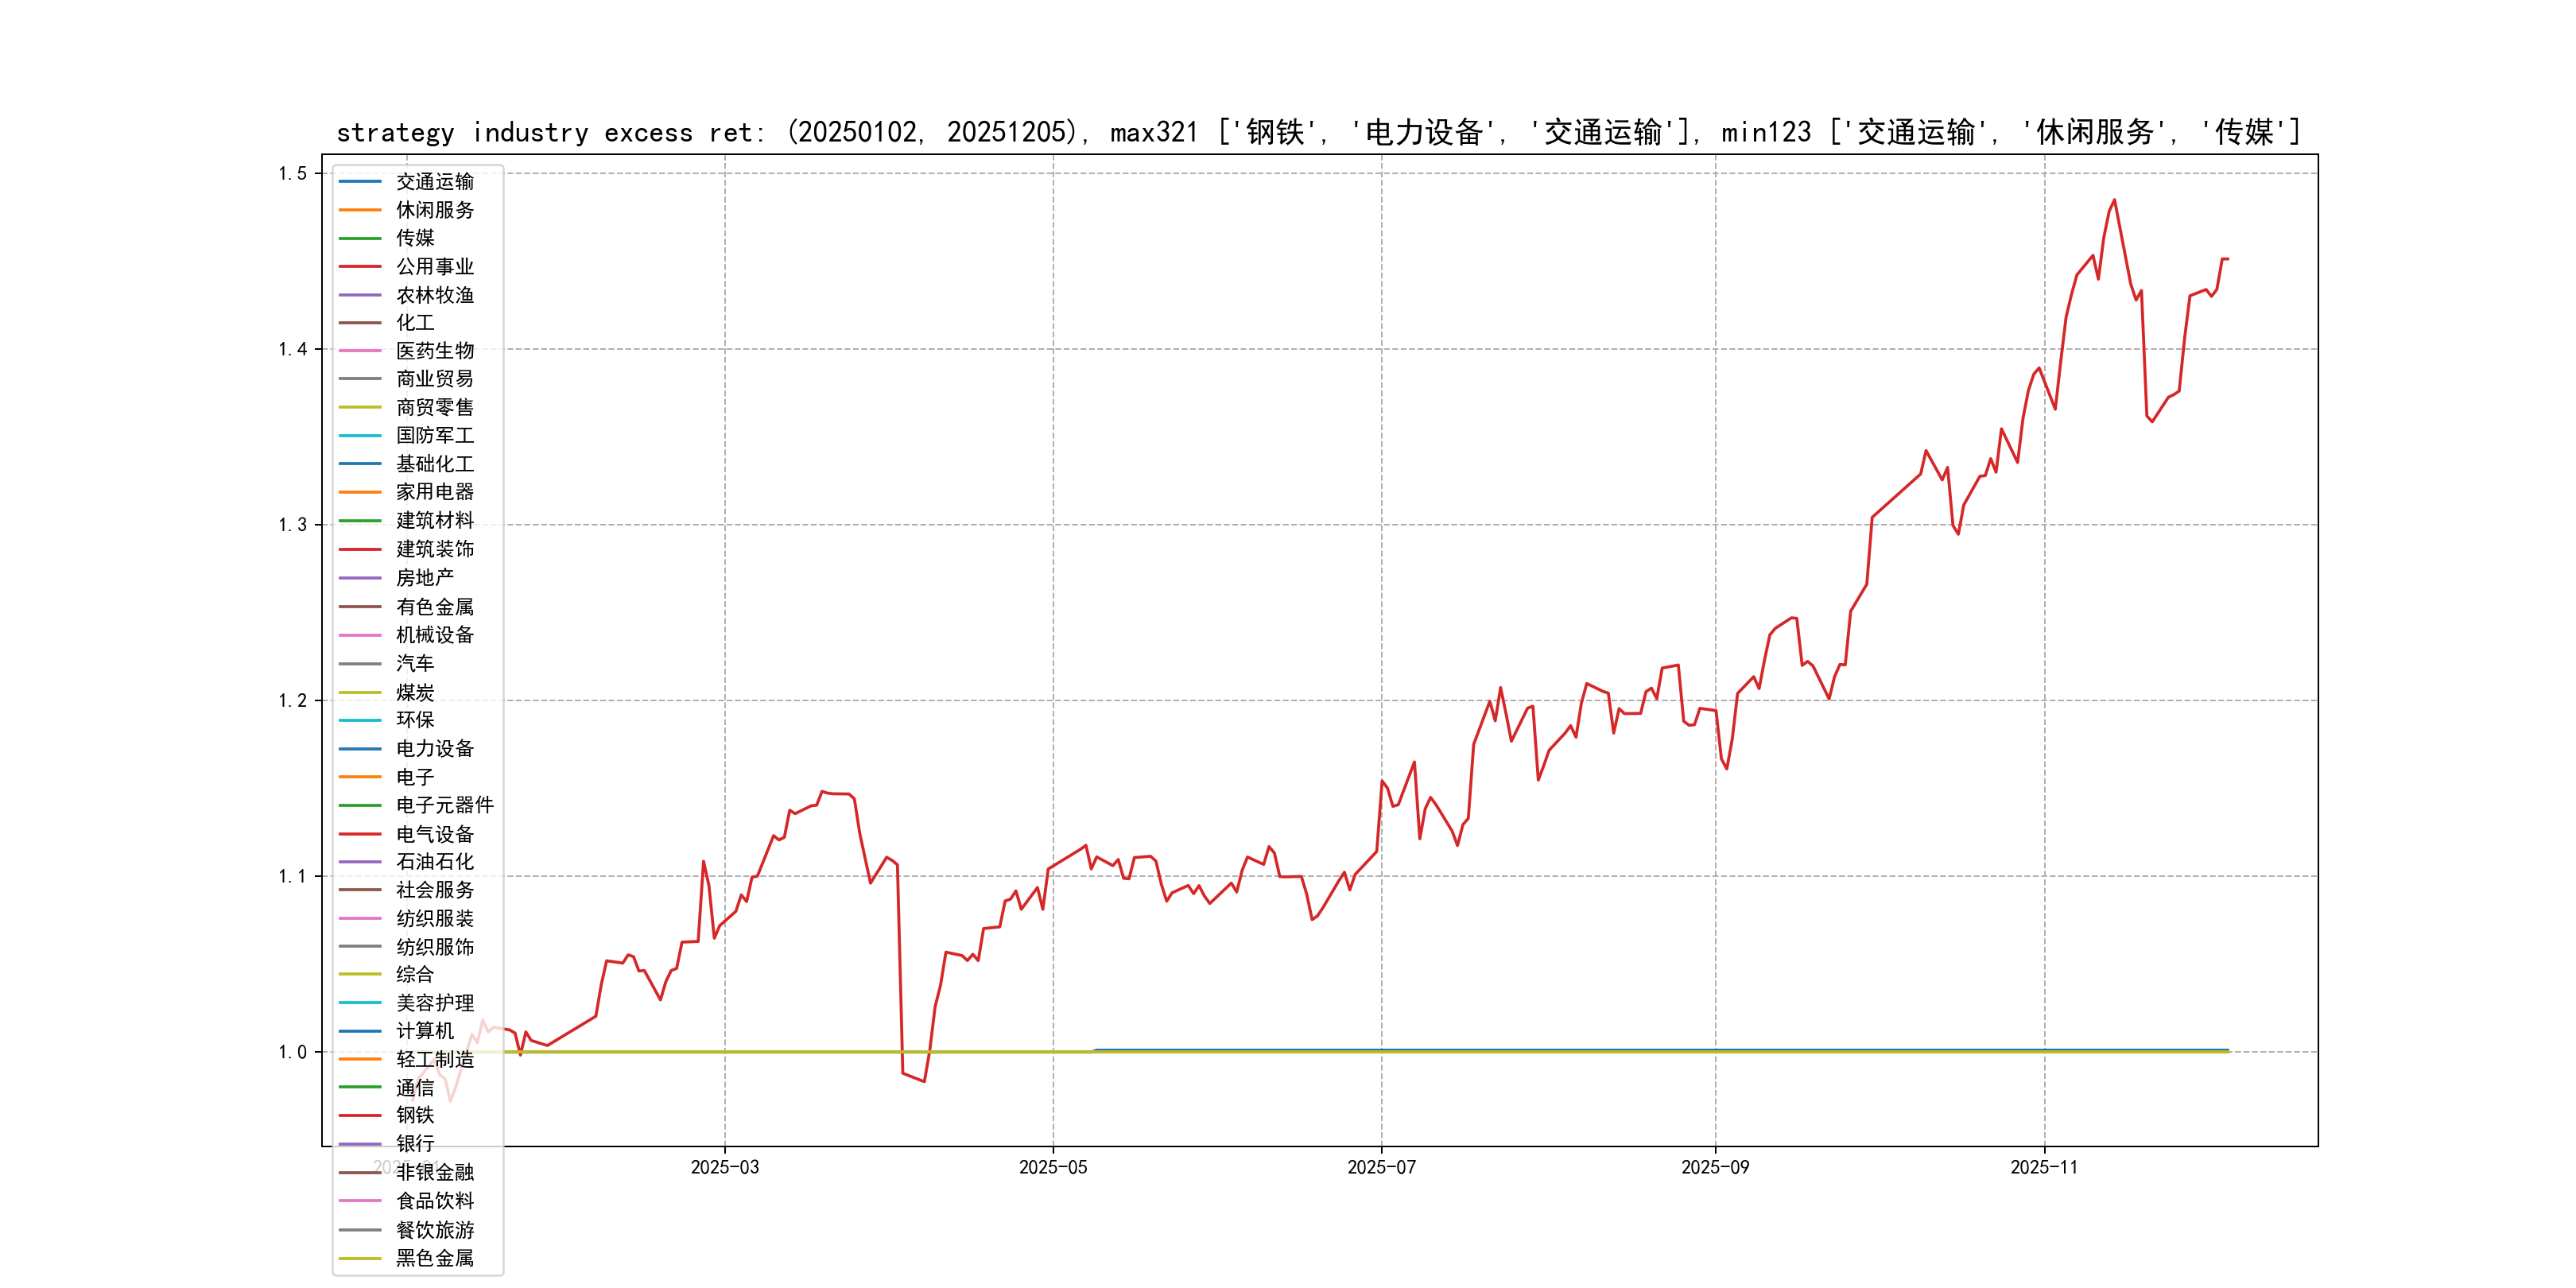Viewport: 2576px width, 1288px height.
Task: Click the 钢铁 legend entry label
Action: click(x=415, y=1115)
